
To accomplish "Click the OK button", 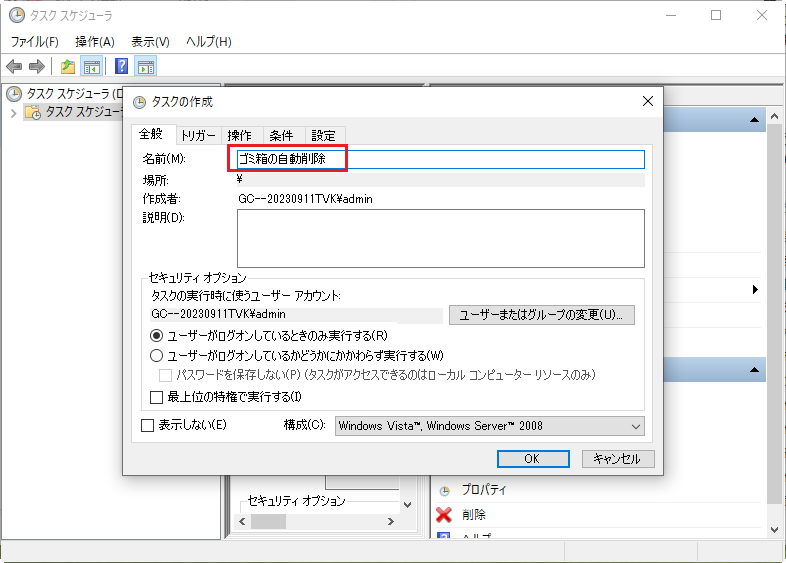I will point(533,459).
